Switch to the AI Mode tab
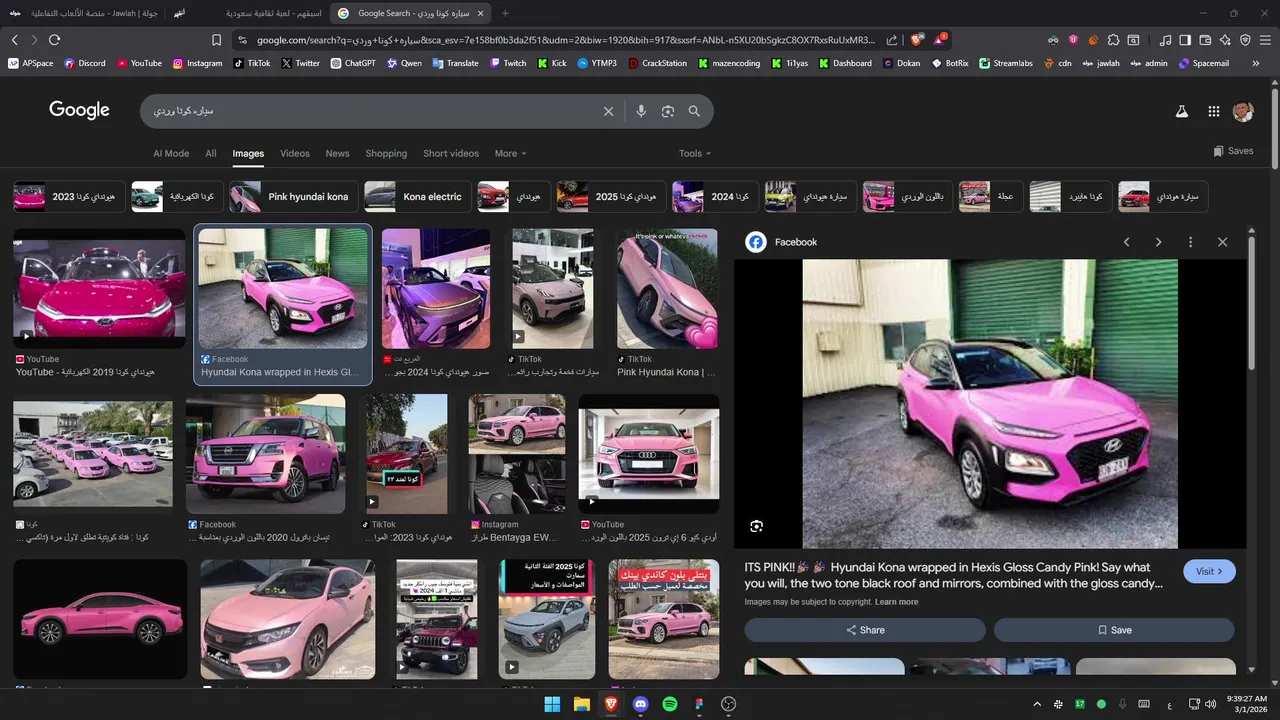Screen dimensions: 1280x720 click(171, 153)
